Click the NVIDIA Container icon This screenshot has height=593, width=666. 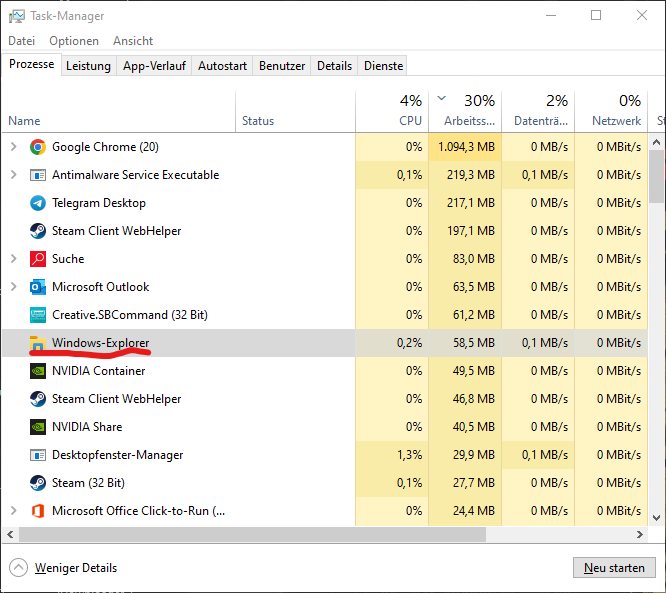click(38, 371)
